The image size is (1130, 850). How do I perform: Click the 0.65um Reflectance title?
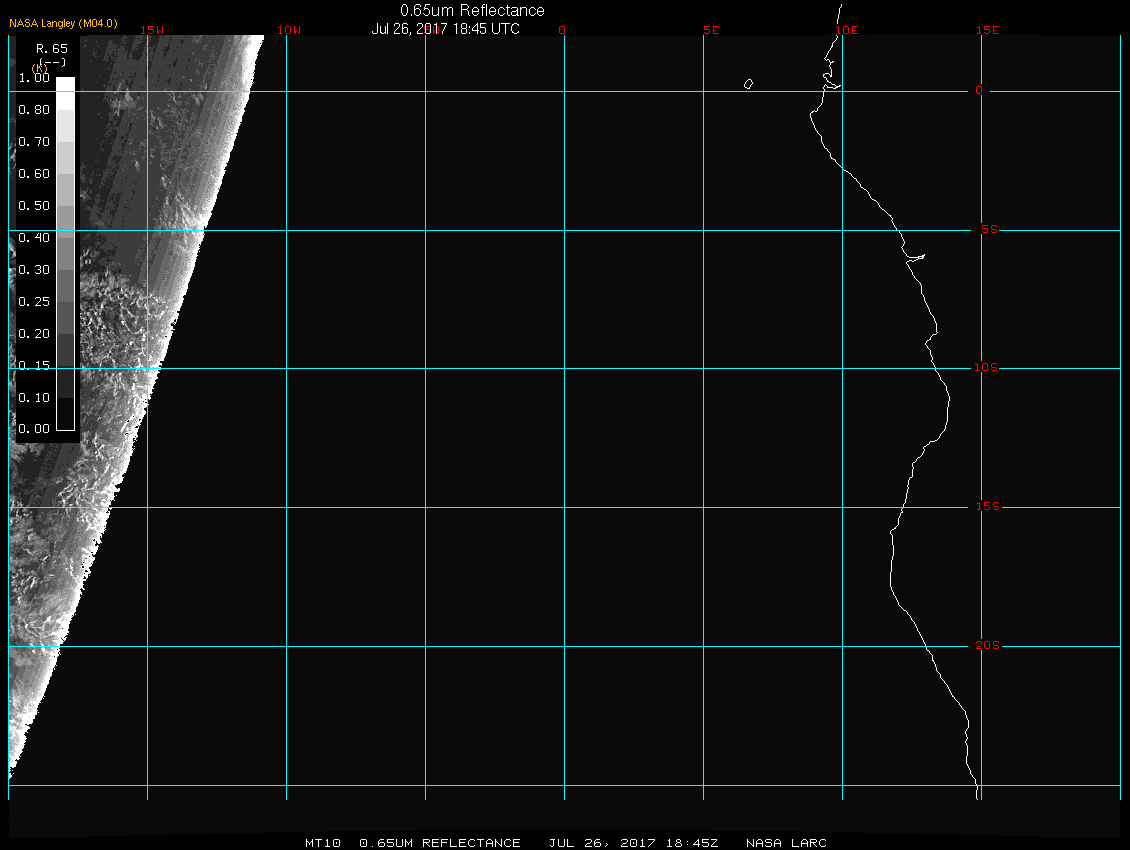[x=472, y=10]
